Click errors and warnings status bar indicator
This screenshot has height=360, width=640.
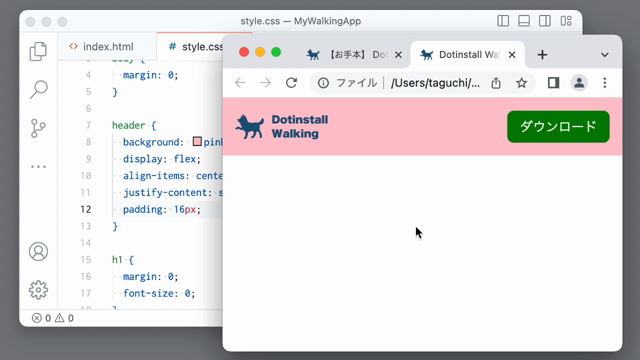(x=53, y=318)
